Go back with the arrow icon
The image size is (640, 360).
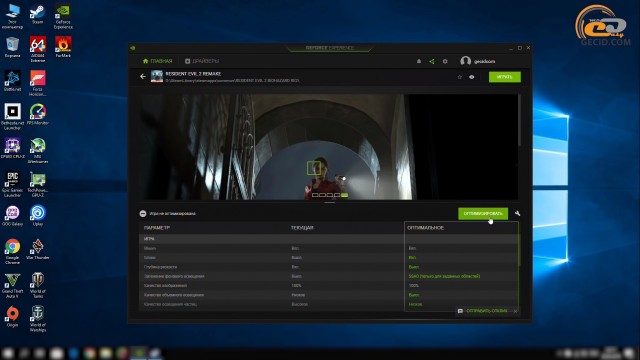click(x=143, y=76)
